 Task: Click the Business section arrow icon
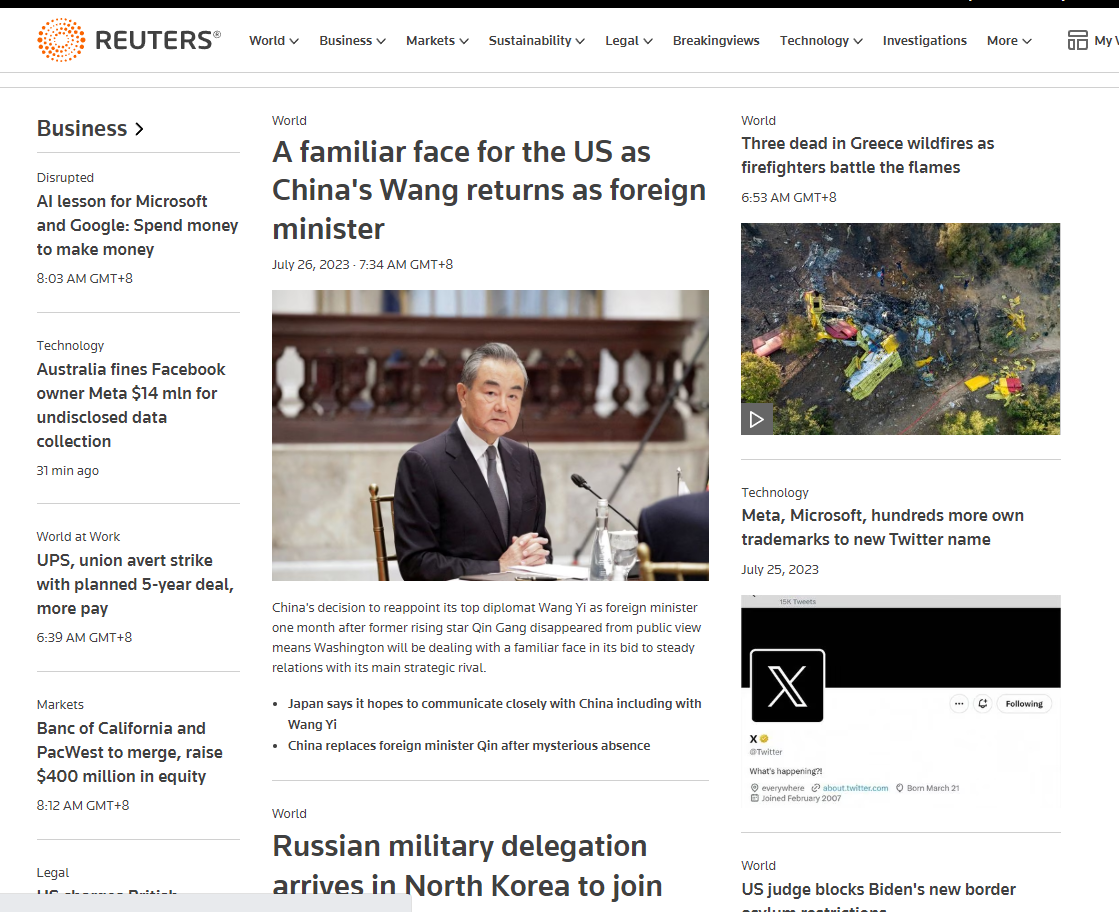tap(139, 129)
